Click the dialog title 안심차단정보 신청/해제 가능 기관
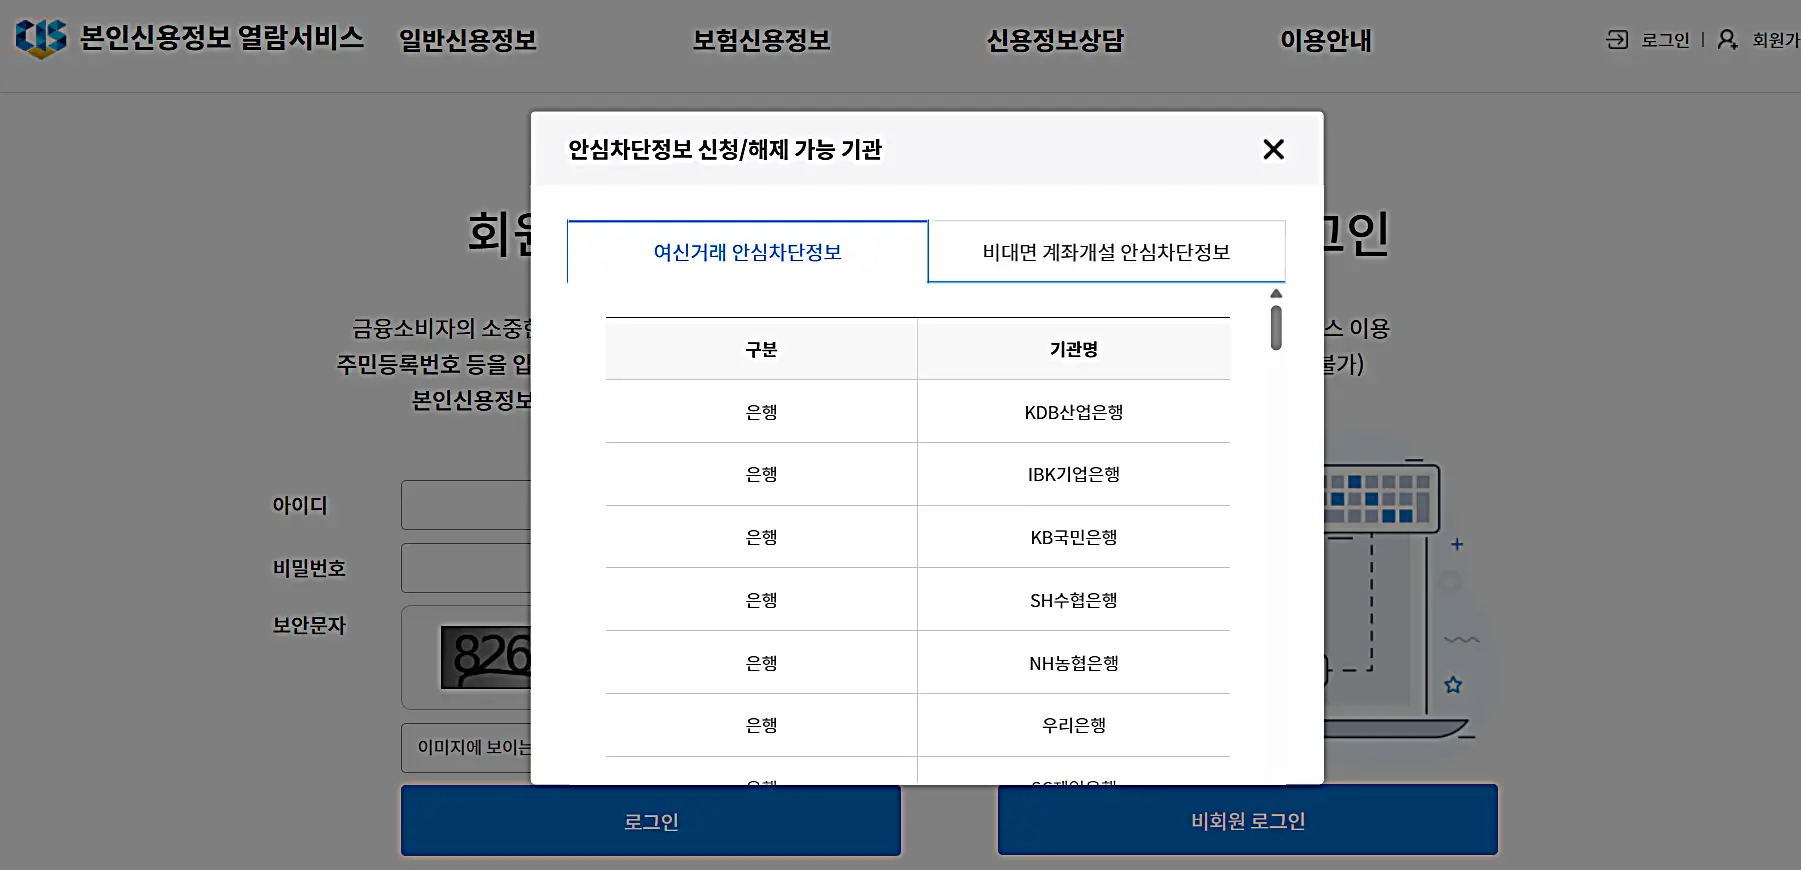The height and width of the screenshot is (870, 1801). [725, 150]
